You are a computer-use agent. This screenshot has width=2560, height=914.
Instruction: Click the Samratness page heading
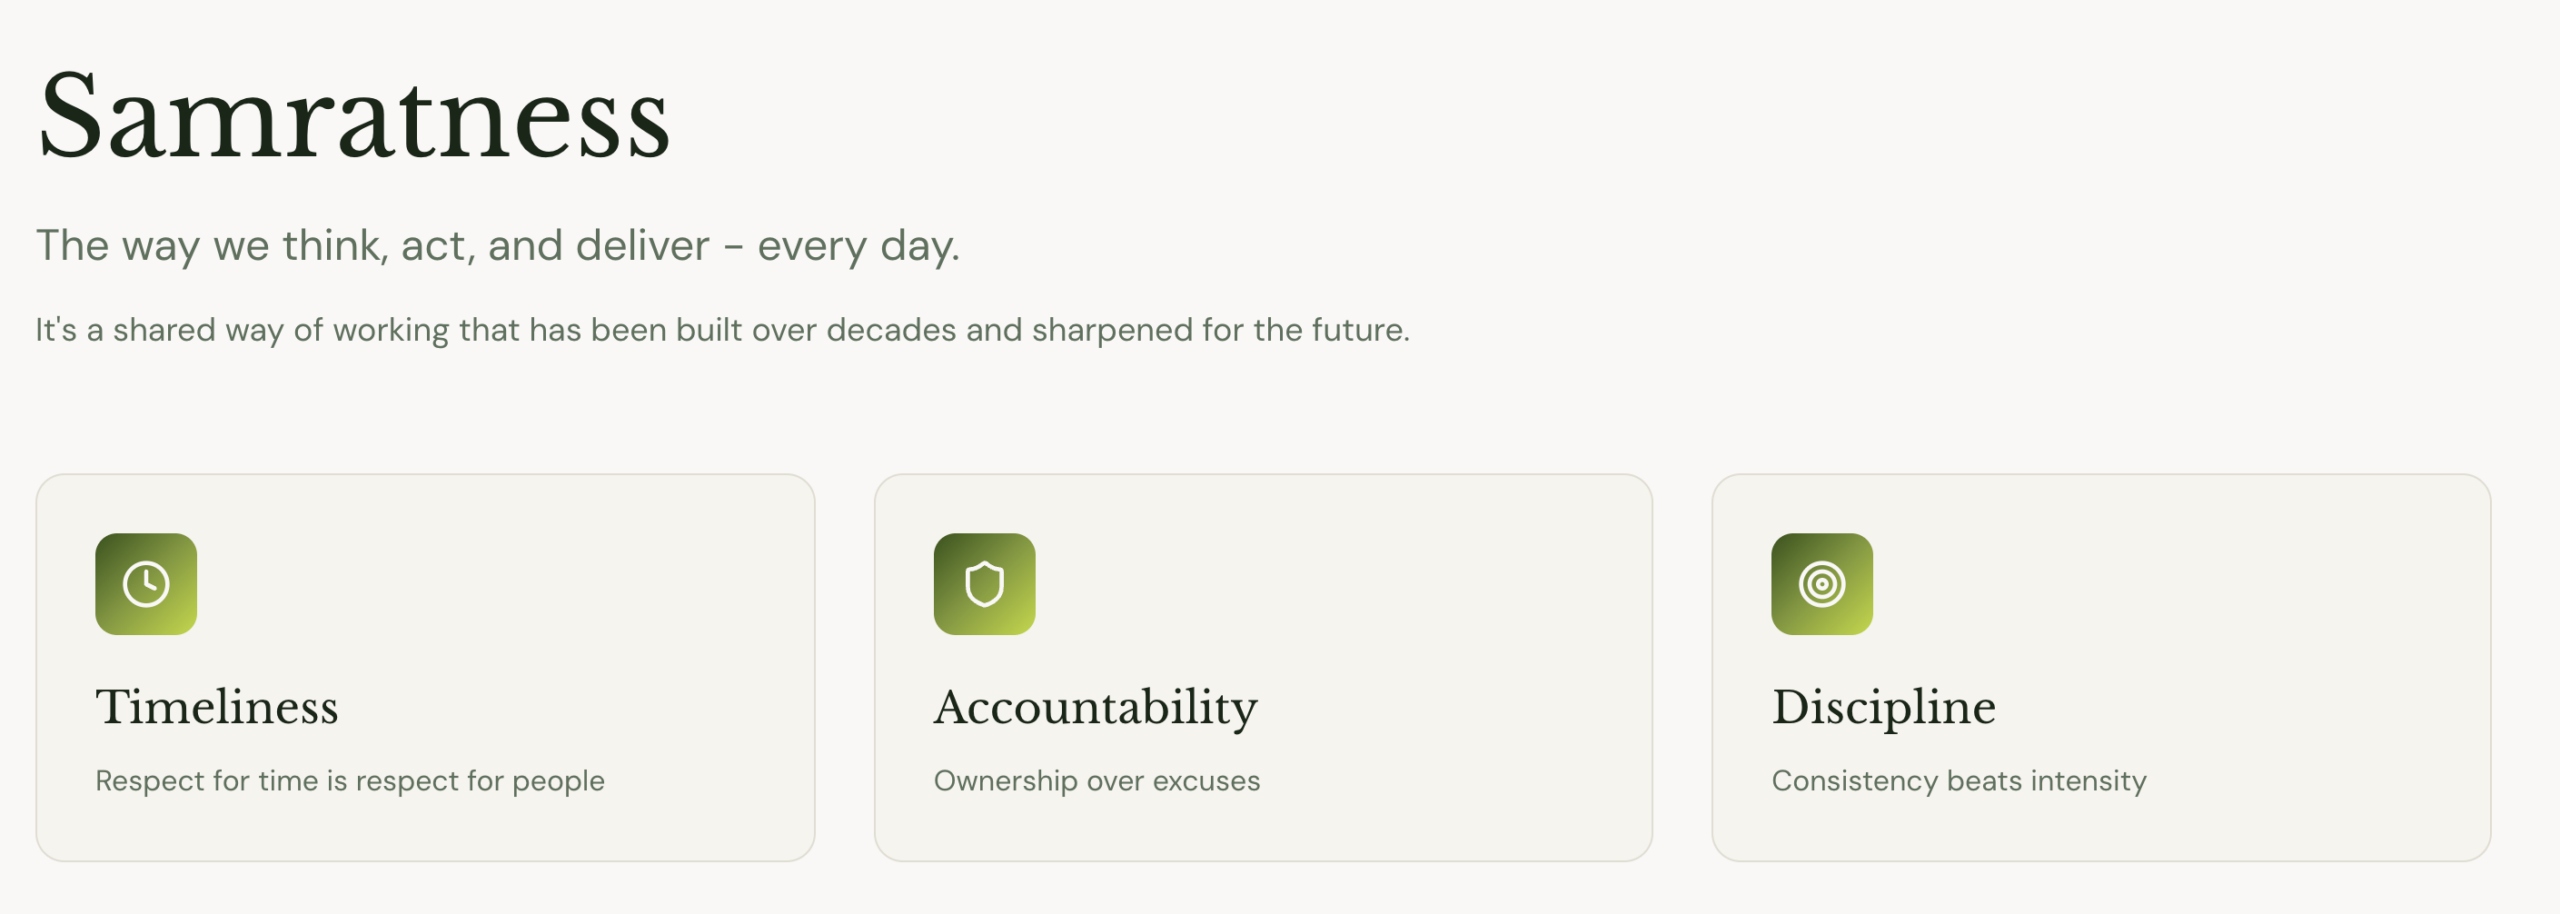pyautogui.click(x=354, y=118)
